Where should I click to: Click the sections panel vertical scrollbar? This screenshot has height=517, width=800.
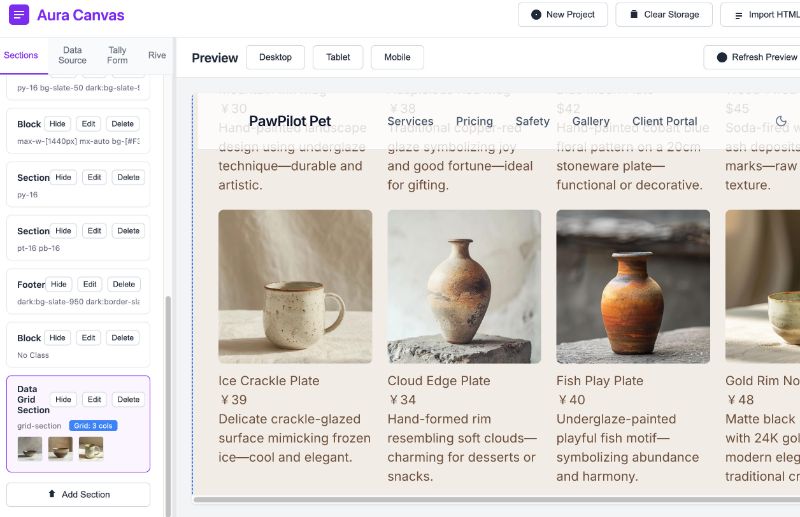coord(168,406)
